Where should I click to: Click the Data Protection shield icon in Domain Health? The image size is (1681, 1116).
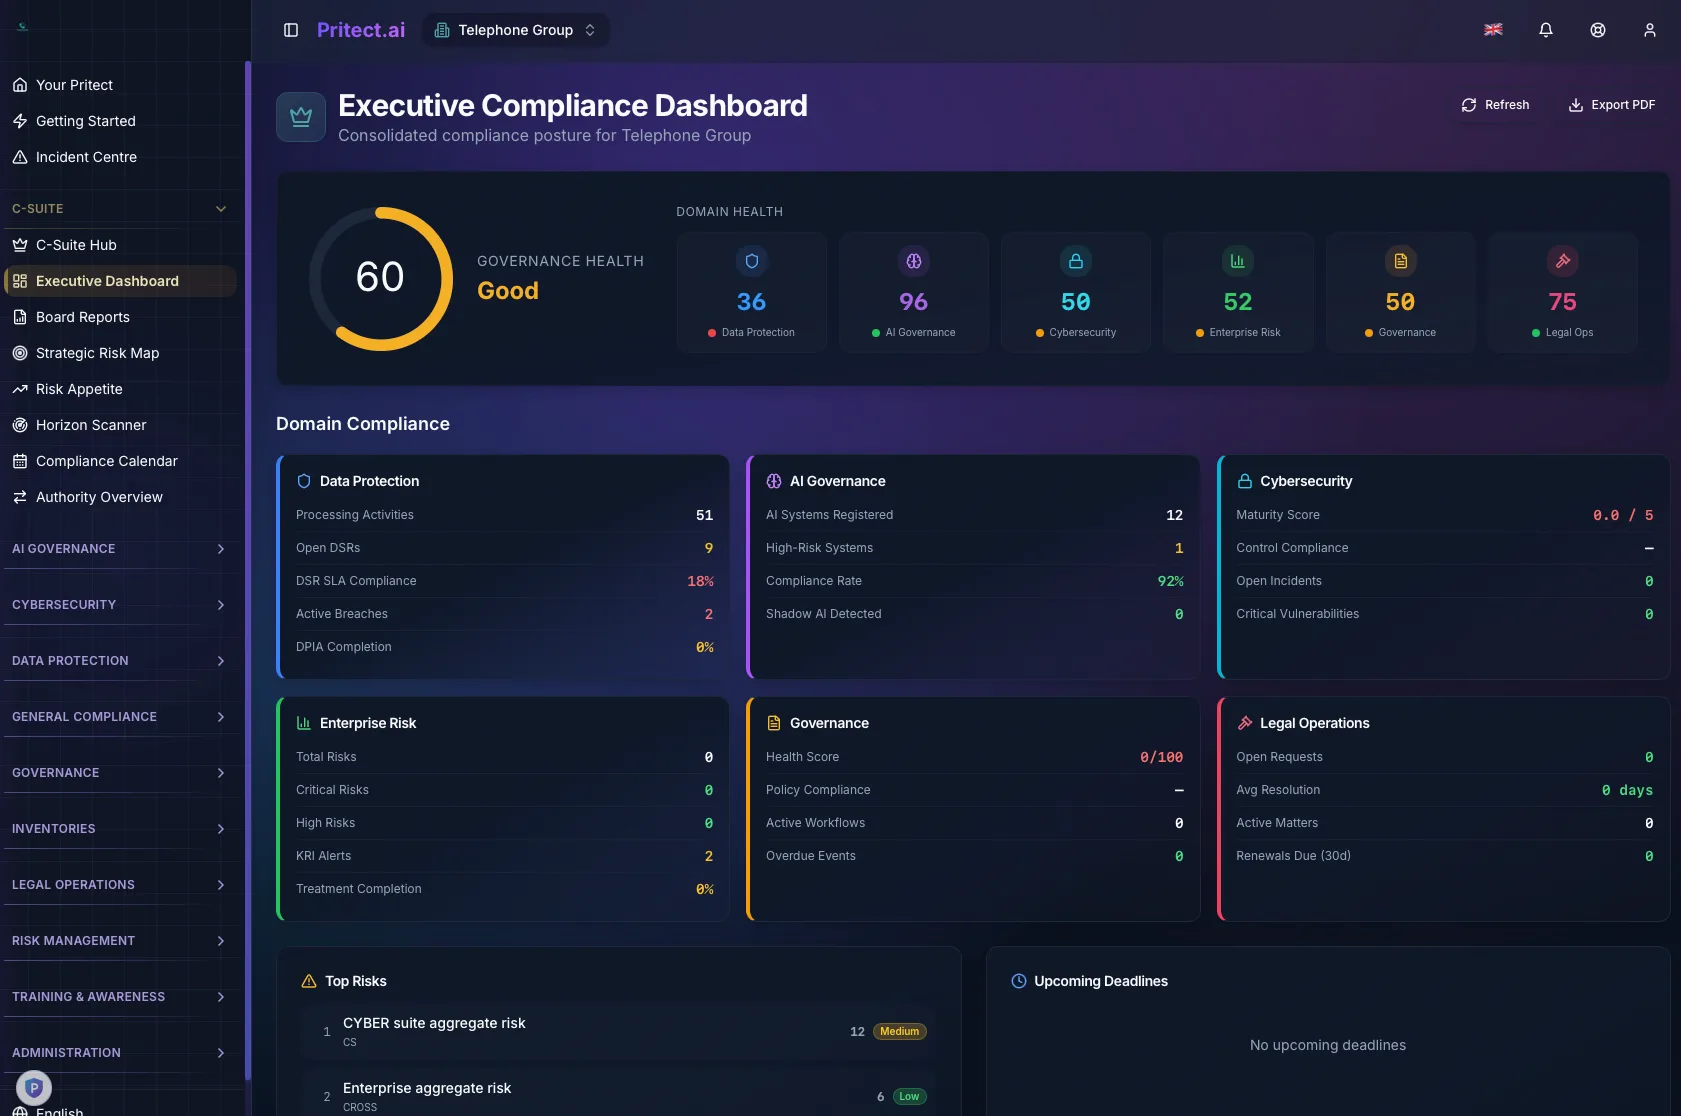click(x=752, y=261)
